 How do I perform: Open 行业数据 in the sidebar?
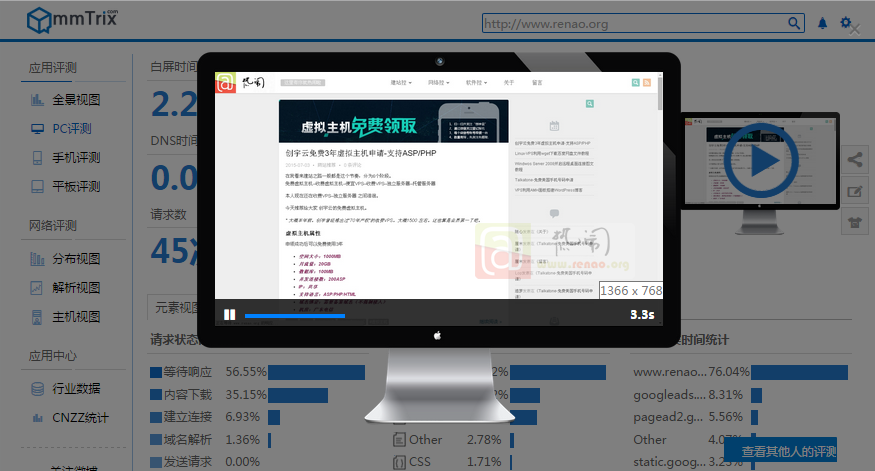76,388
